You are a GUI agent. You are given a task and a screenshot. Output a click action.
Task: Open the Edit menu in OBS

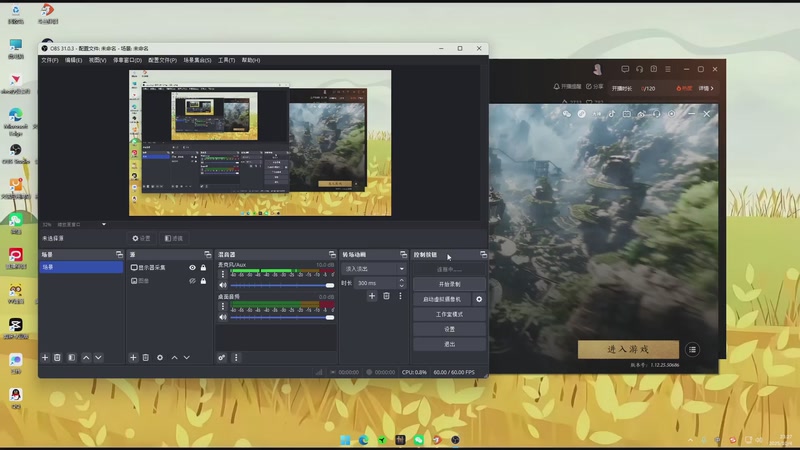[73, 60]
